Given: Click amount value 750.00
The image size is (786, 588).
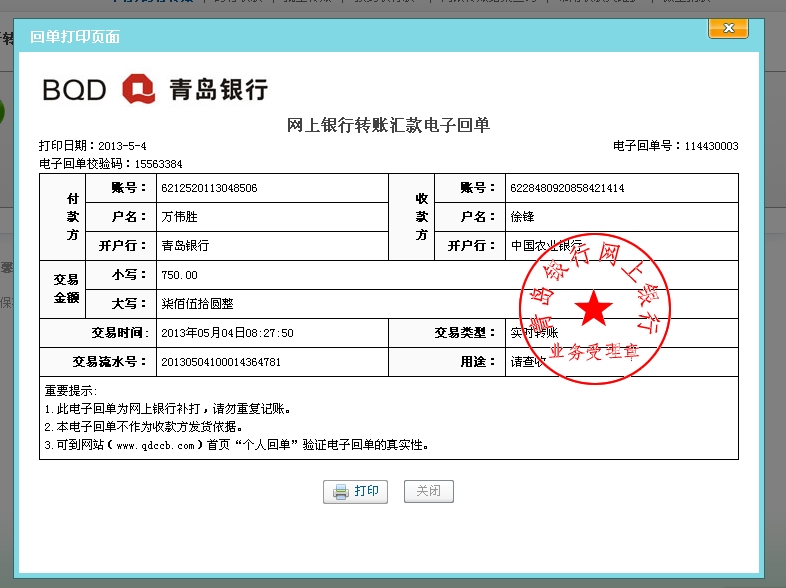Looking at the screenshot, I should (x=179, y=275).
